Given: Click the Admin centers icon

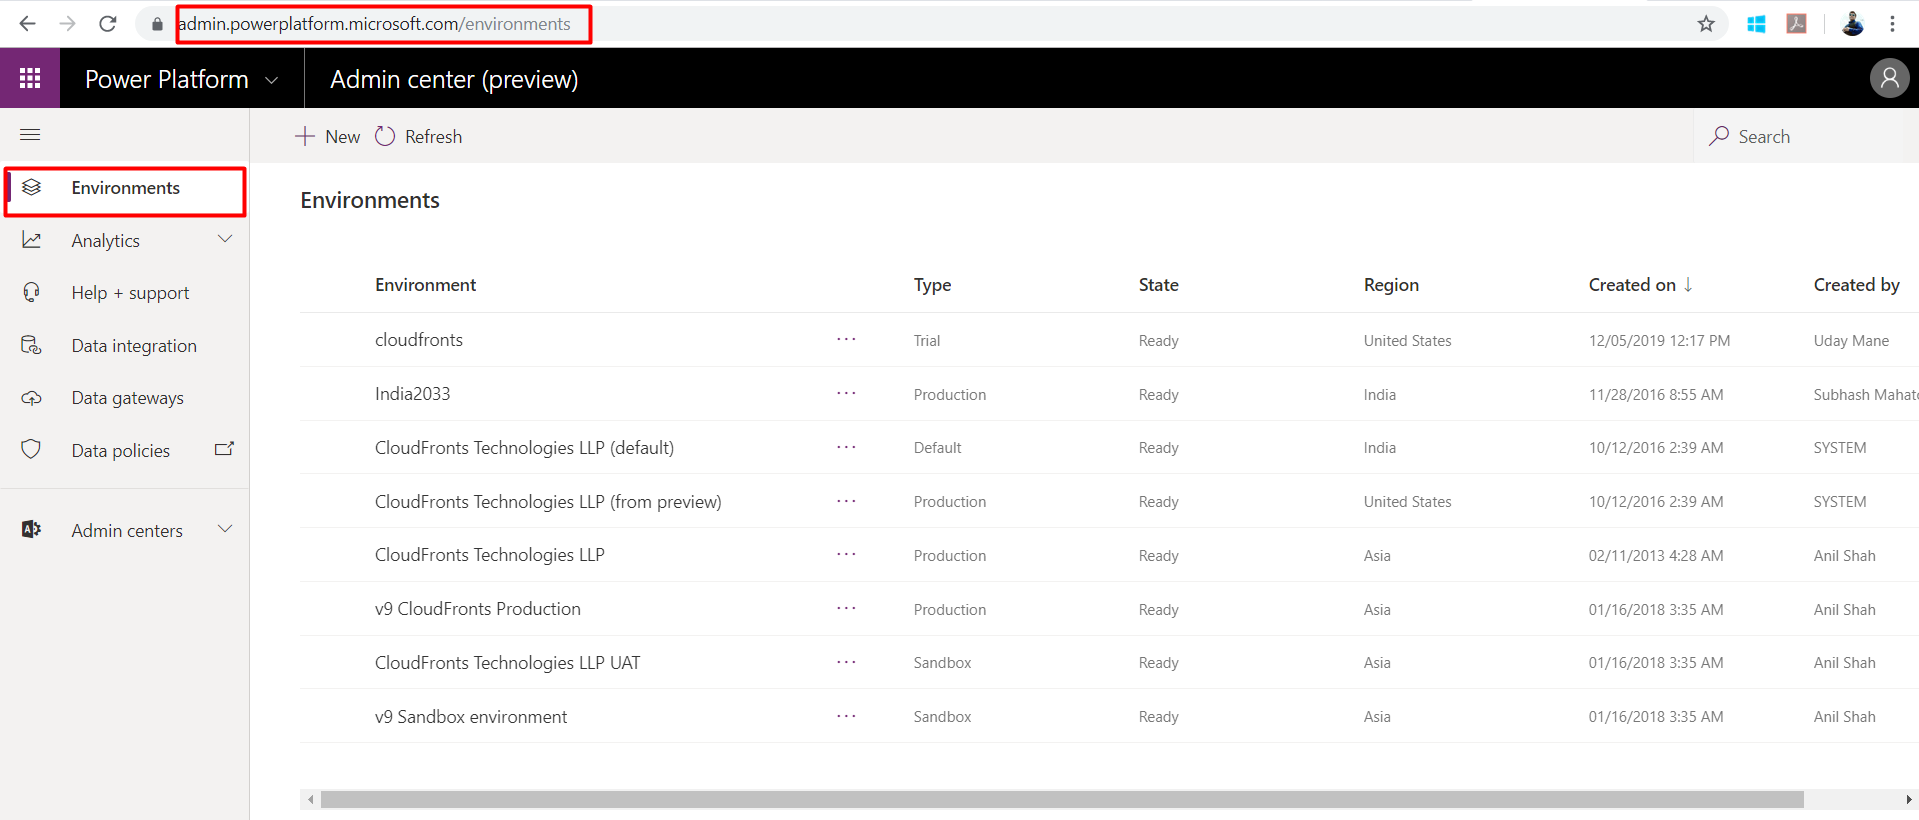Looking at the screenshot, I should point(31,529).
